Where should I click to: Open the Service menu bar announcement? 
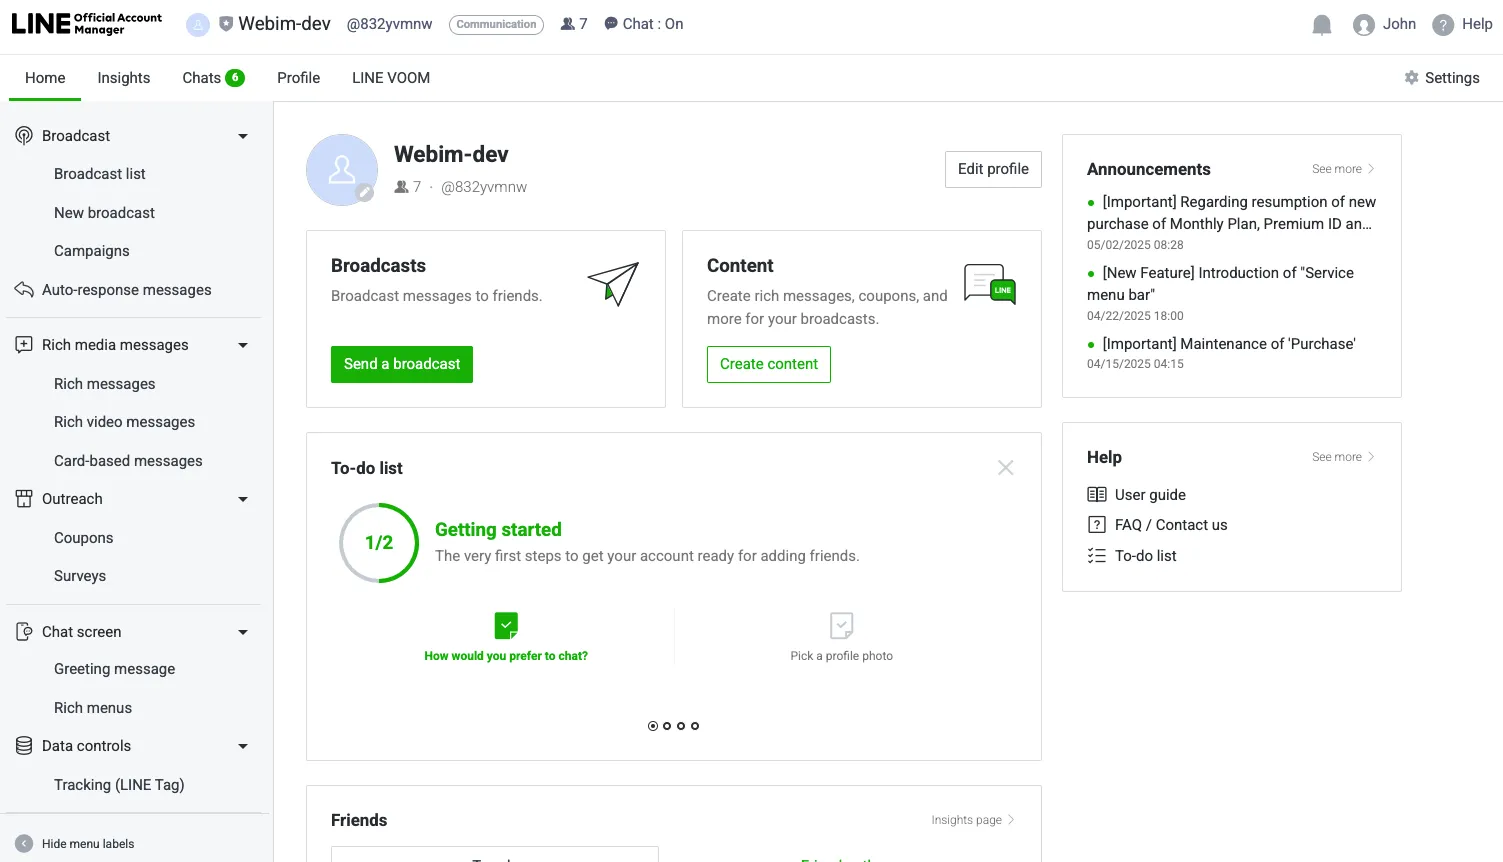coord(1221,284)
